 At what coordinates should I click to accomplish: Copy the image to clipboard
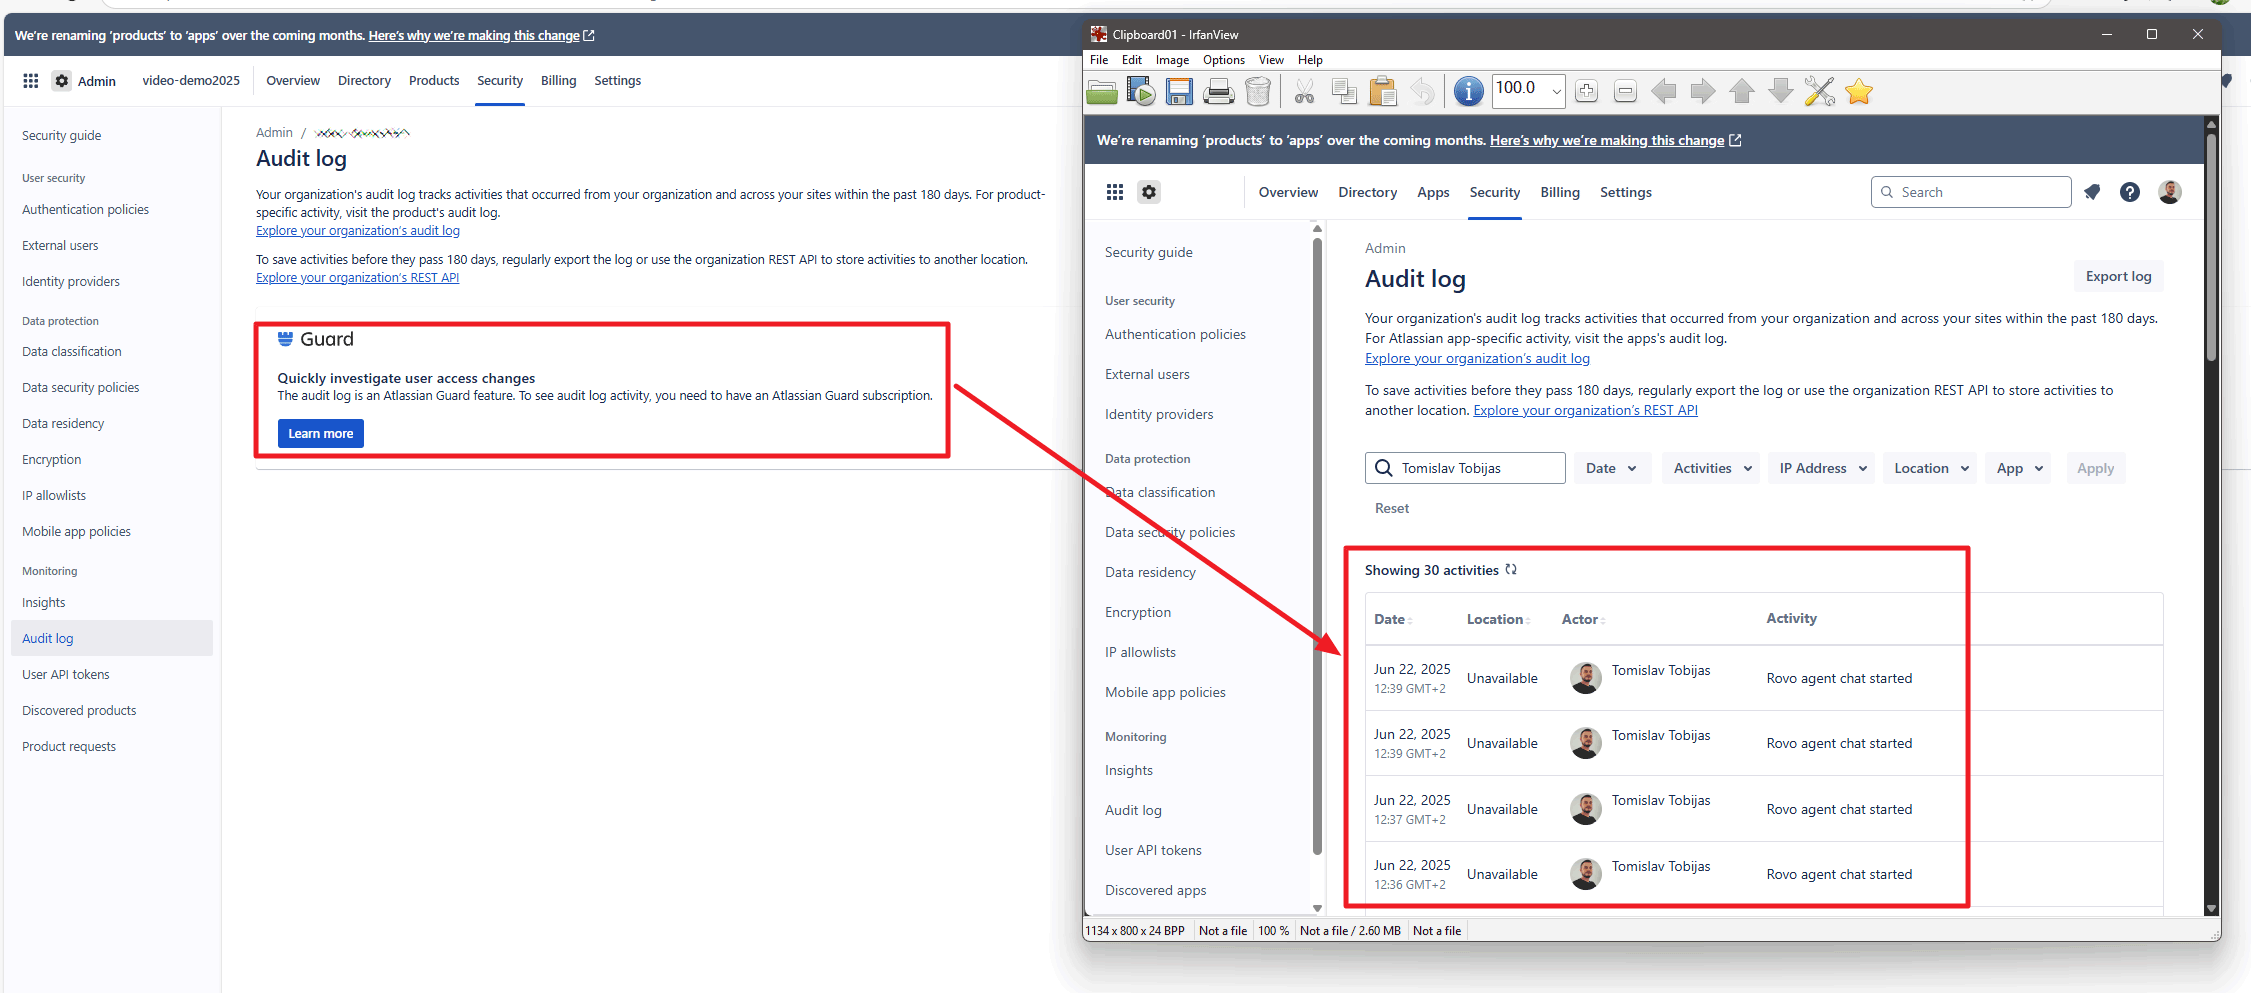pos(1344,91)
